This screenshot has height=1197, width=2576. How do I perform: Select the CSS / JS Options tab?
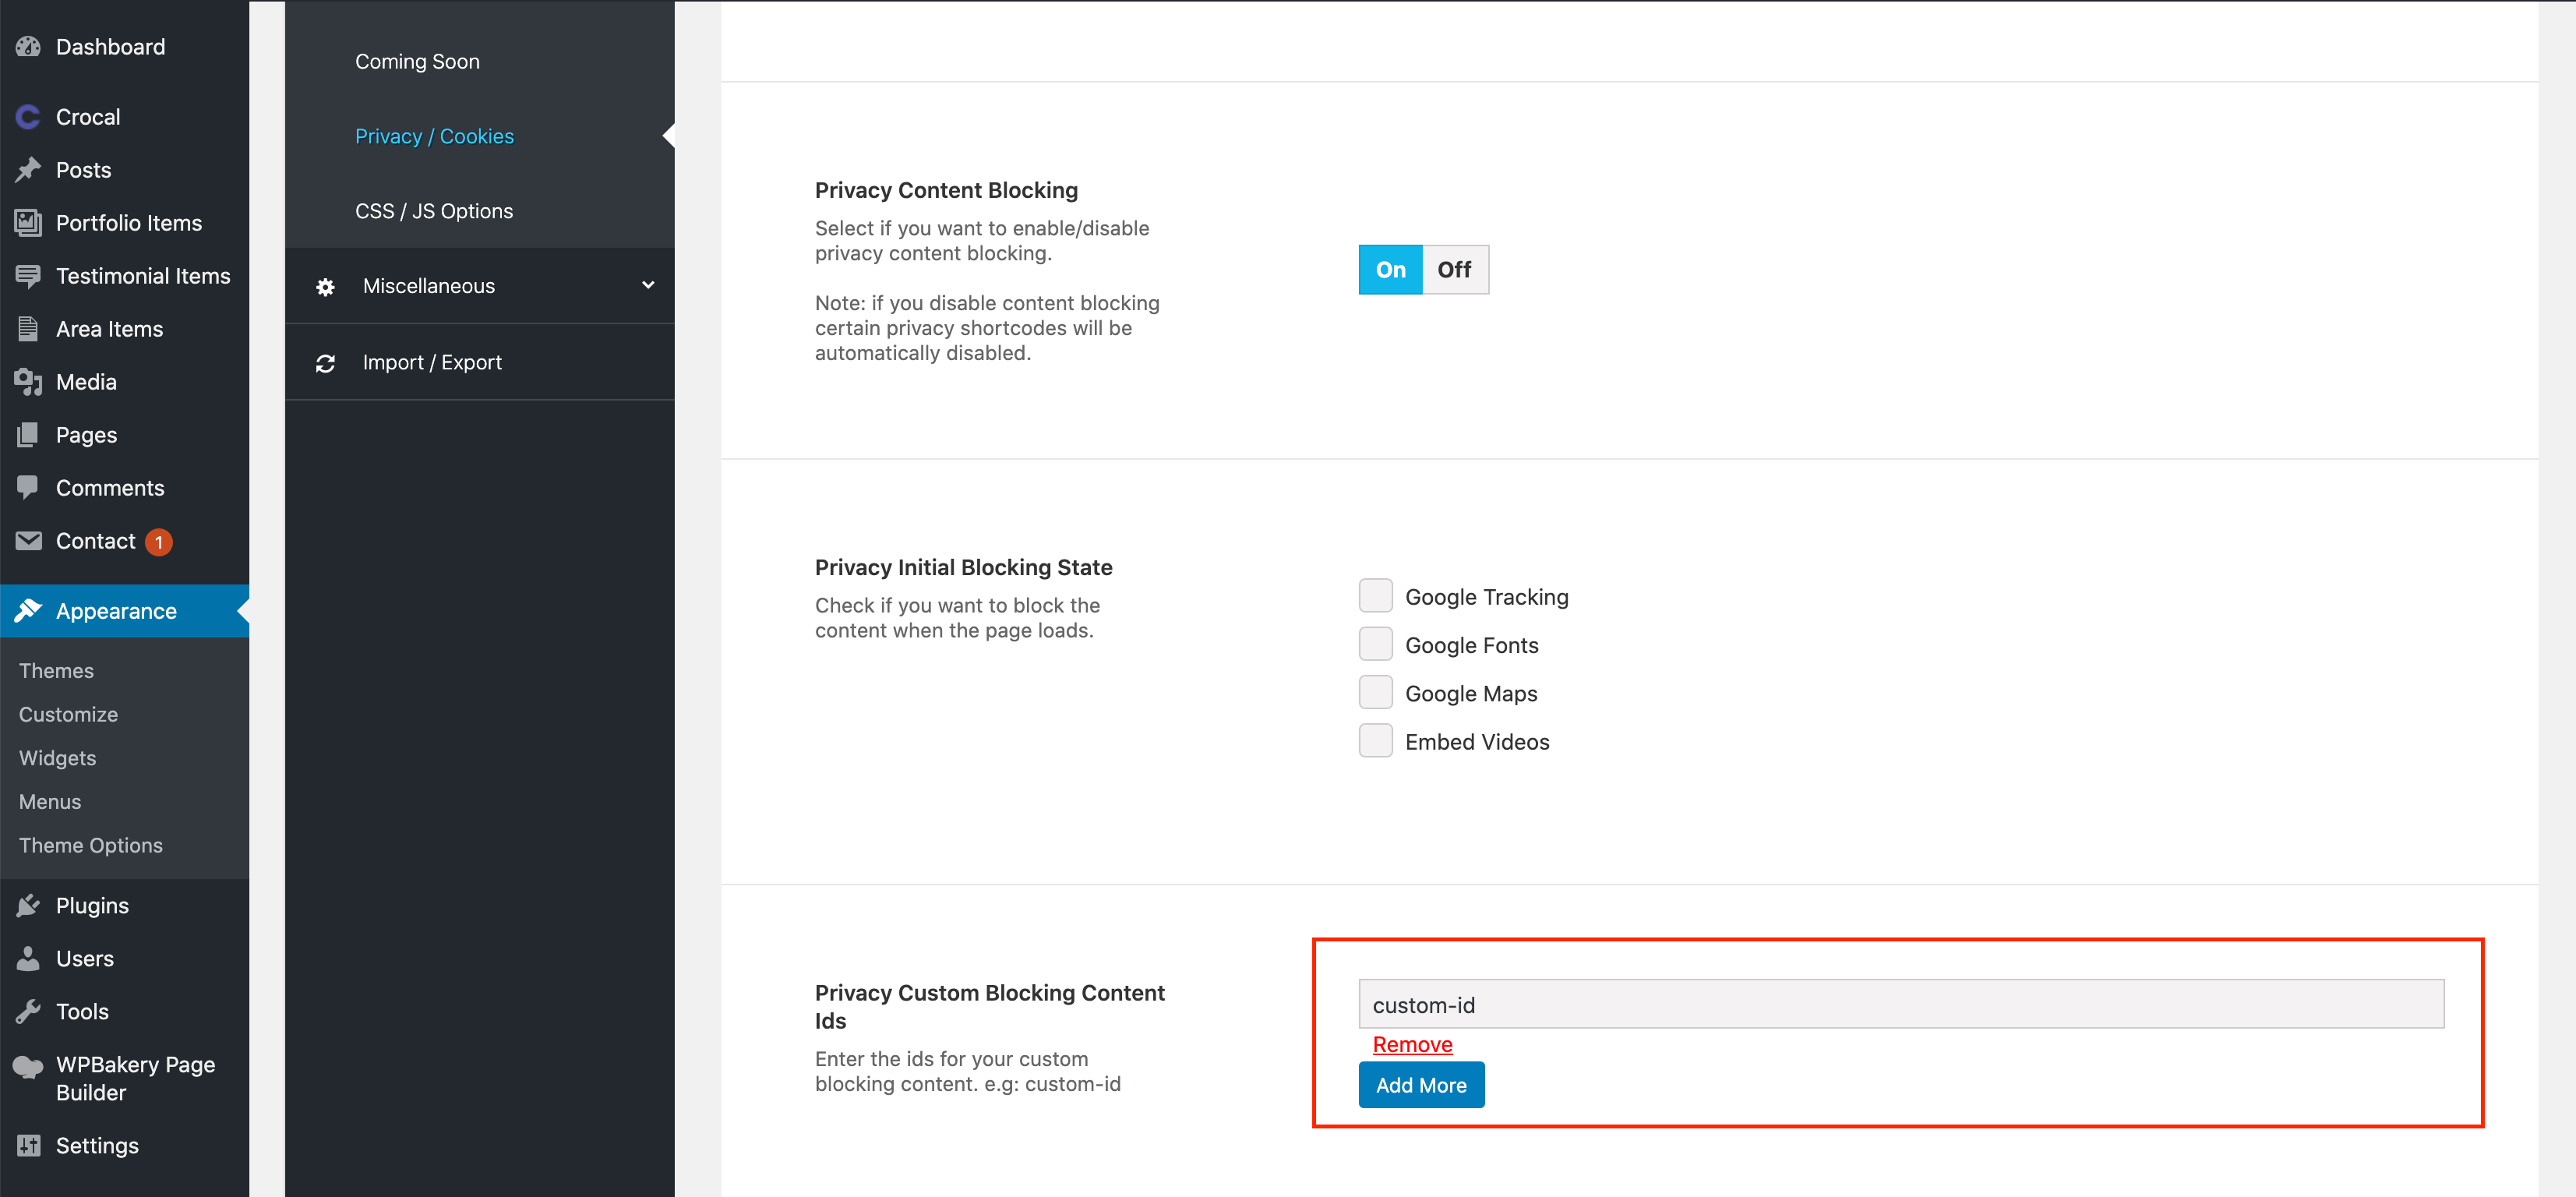tap(433, 211)
